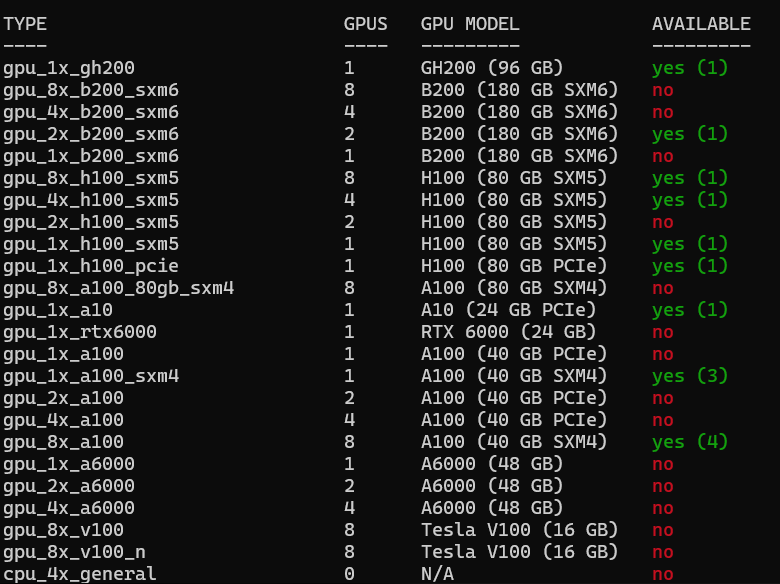This screenshot has width=780, height=584.
Task: Select the gpu_4x_h100_sxm5 type name
Action: click(91, 200)
